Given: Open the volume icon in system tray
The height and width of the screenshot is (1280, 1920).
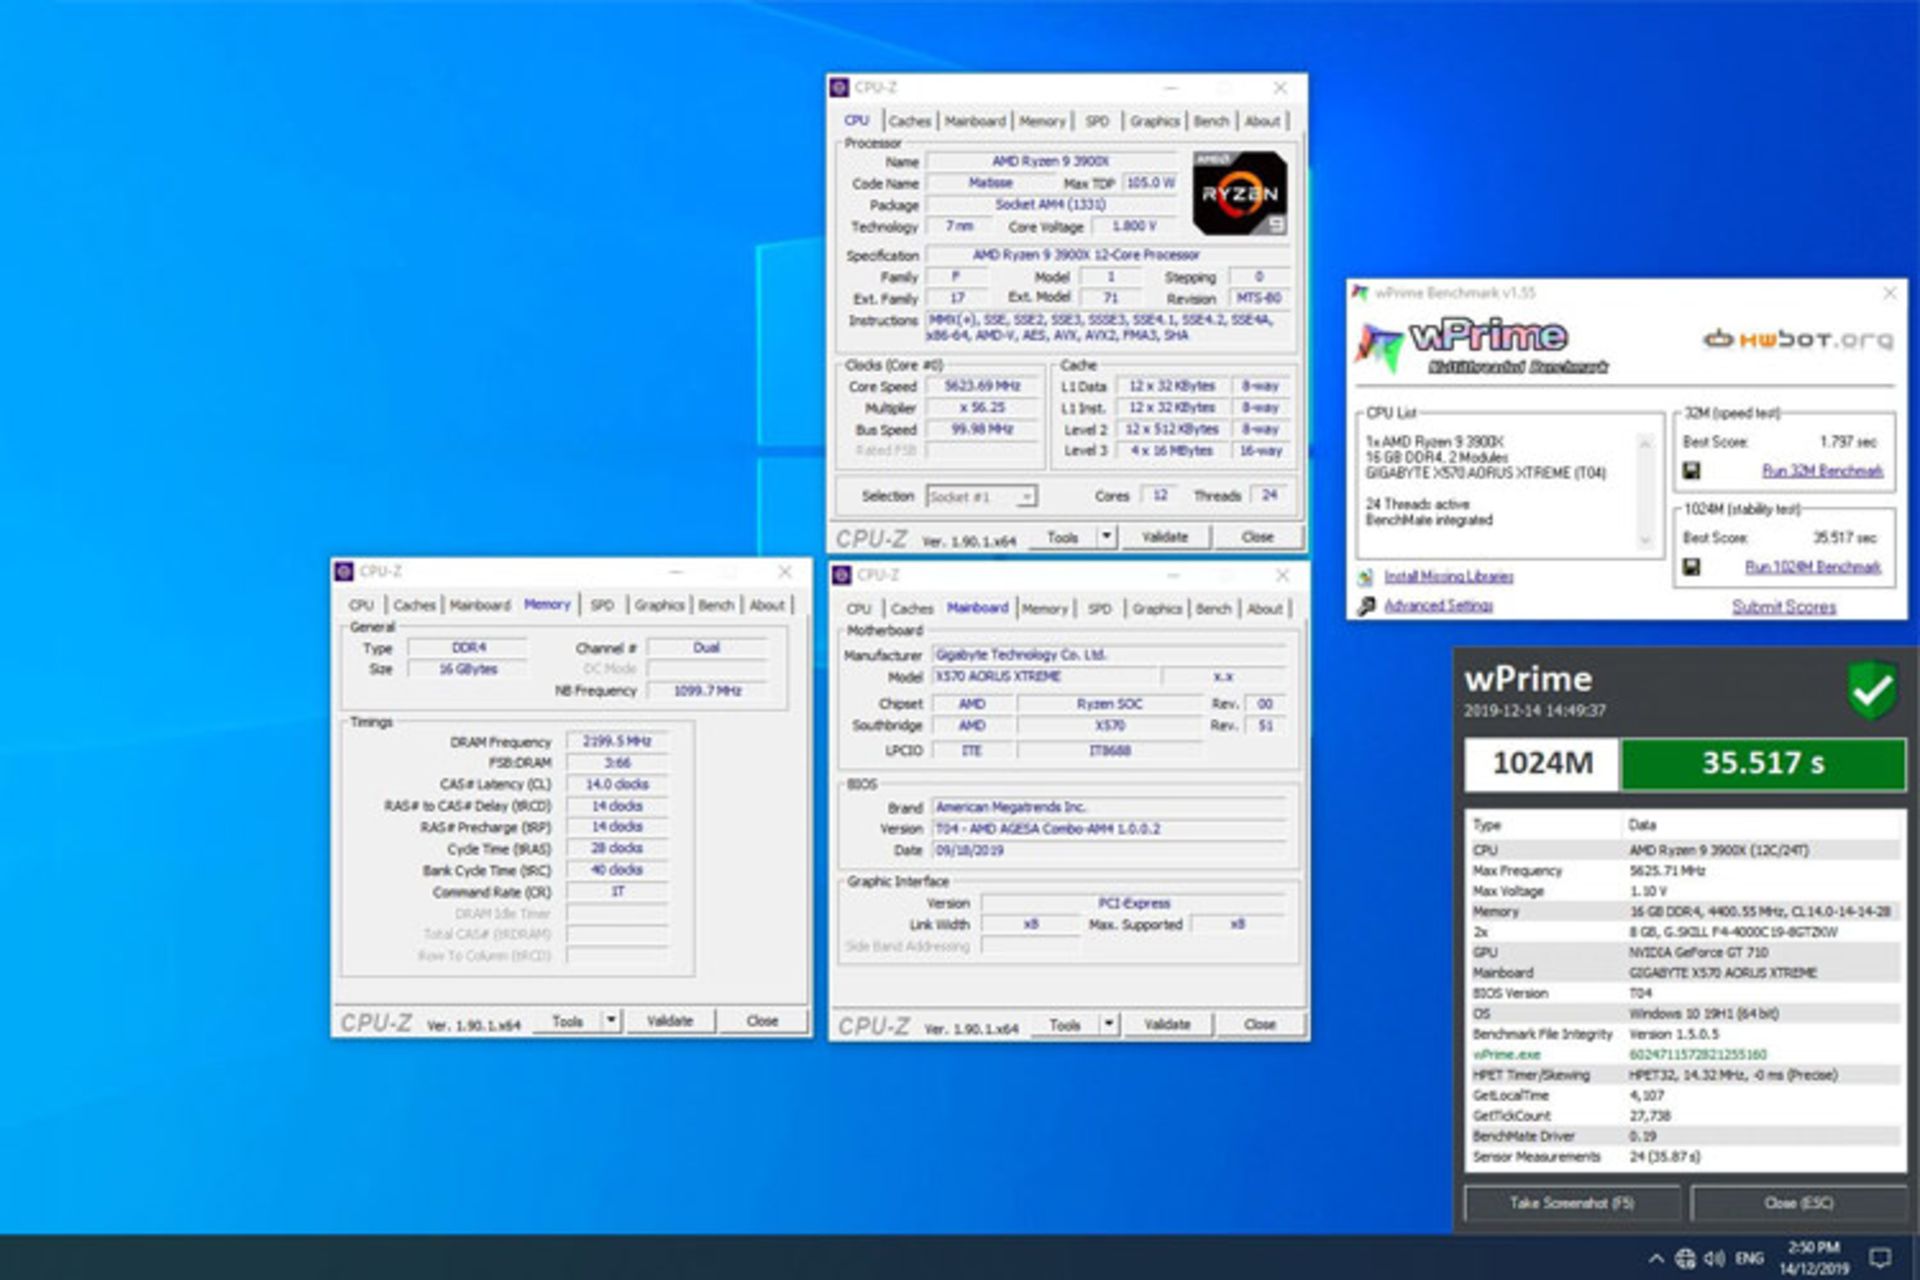Looking at the screenshot, I should tap(1714, 1258).
